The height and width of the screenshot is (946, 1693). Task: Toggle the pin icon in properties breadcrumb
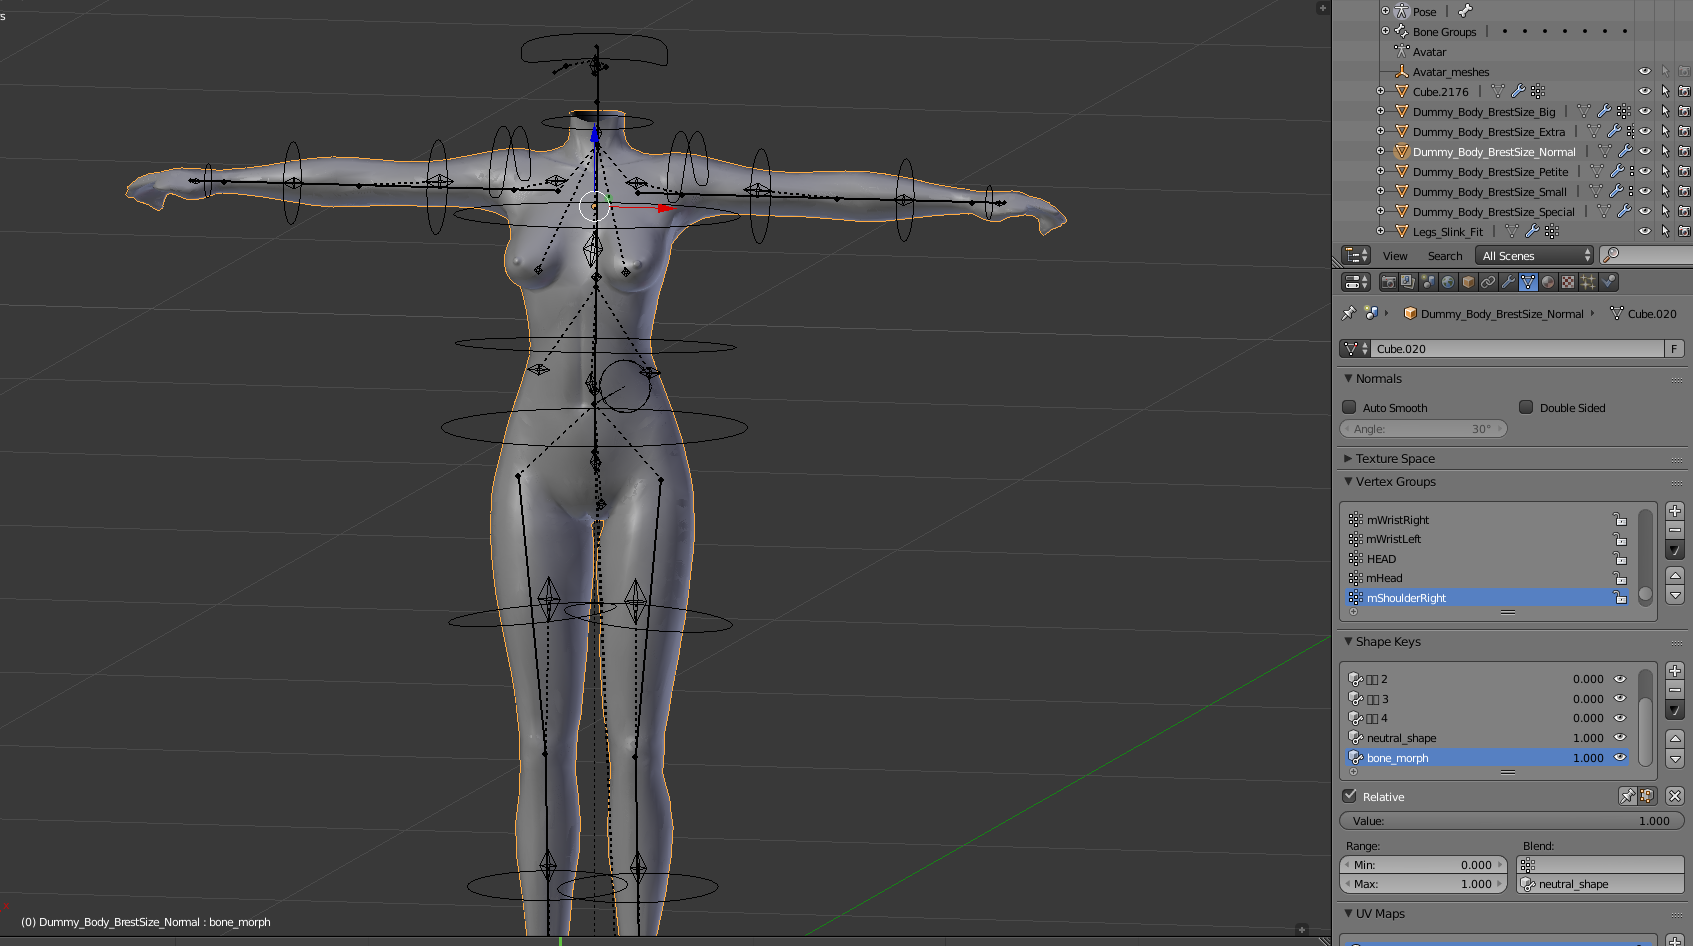tap(1349, 313)
